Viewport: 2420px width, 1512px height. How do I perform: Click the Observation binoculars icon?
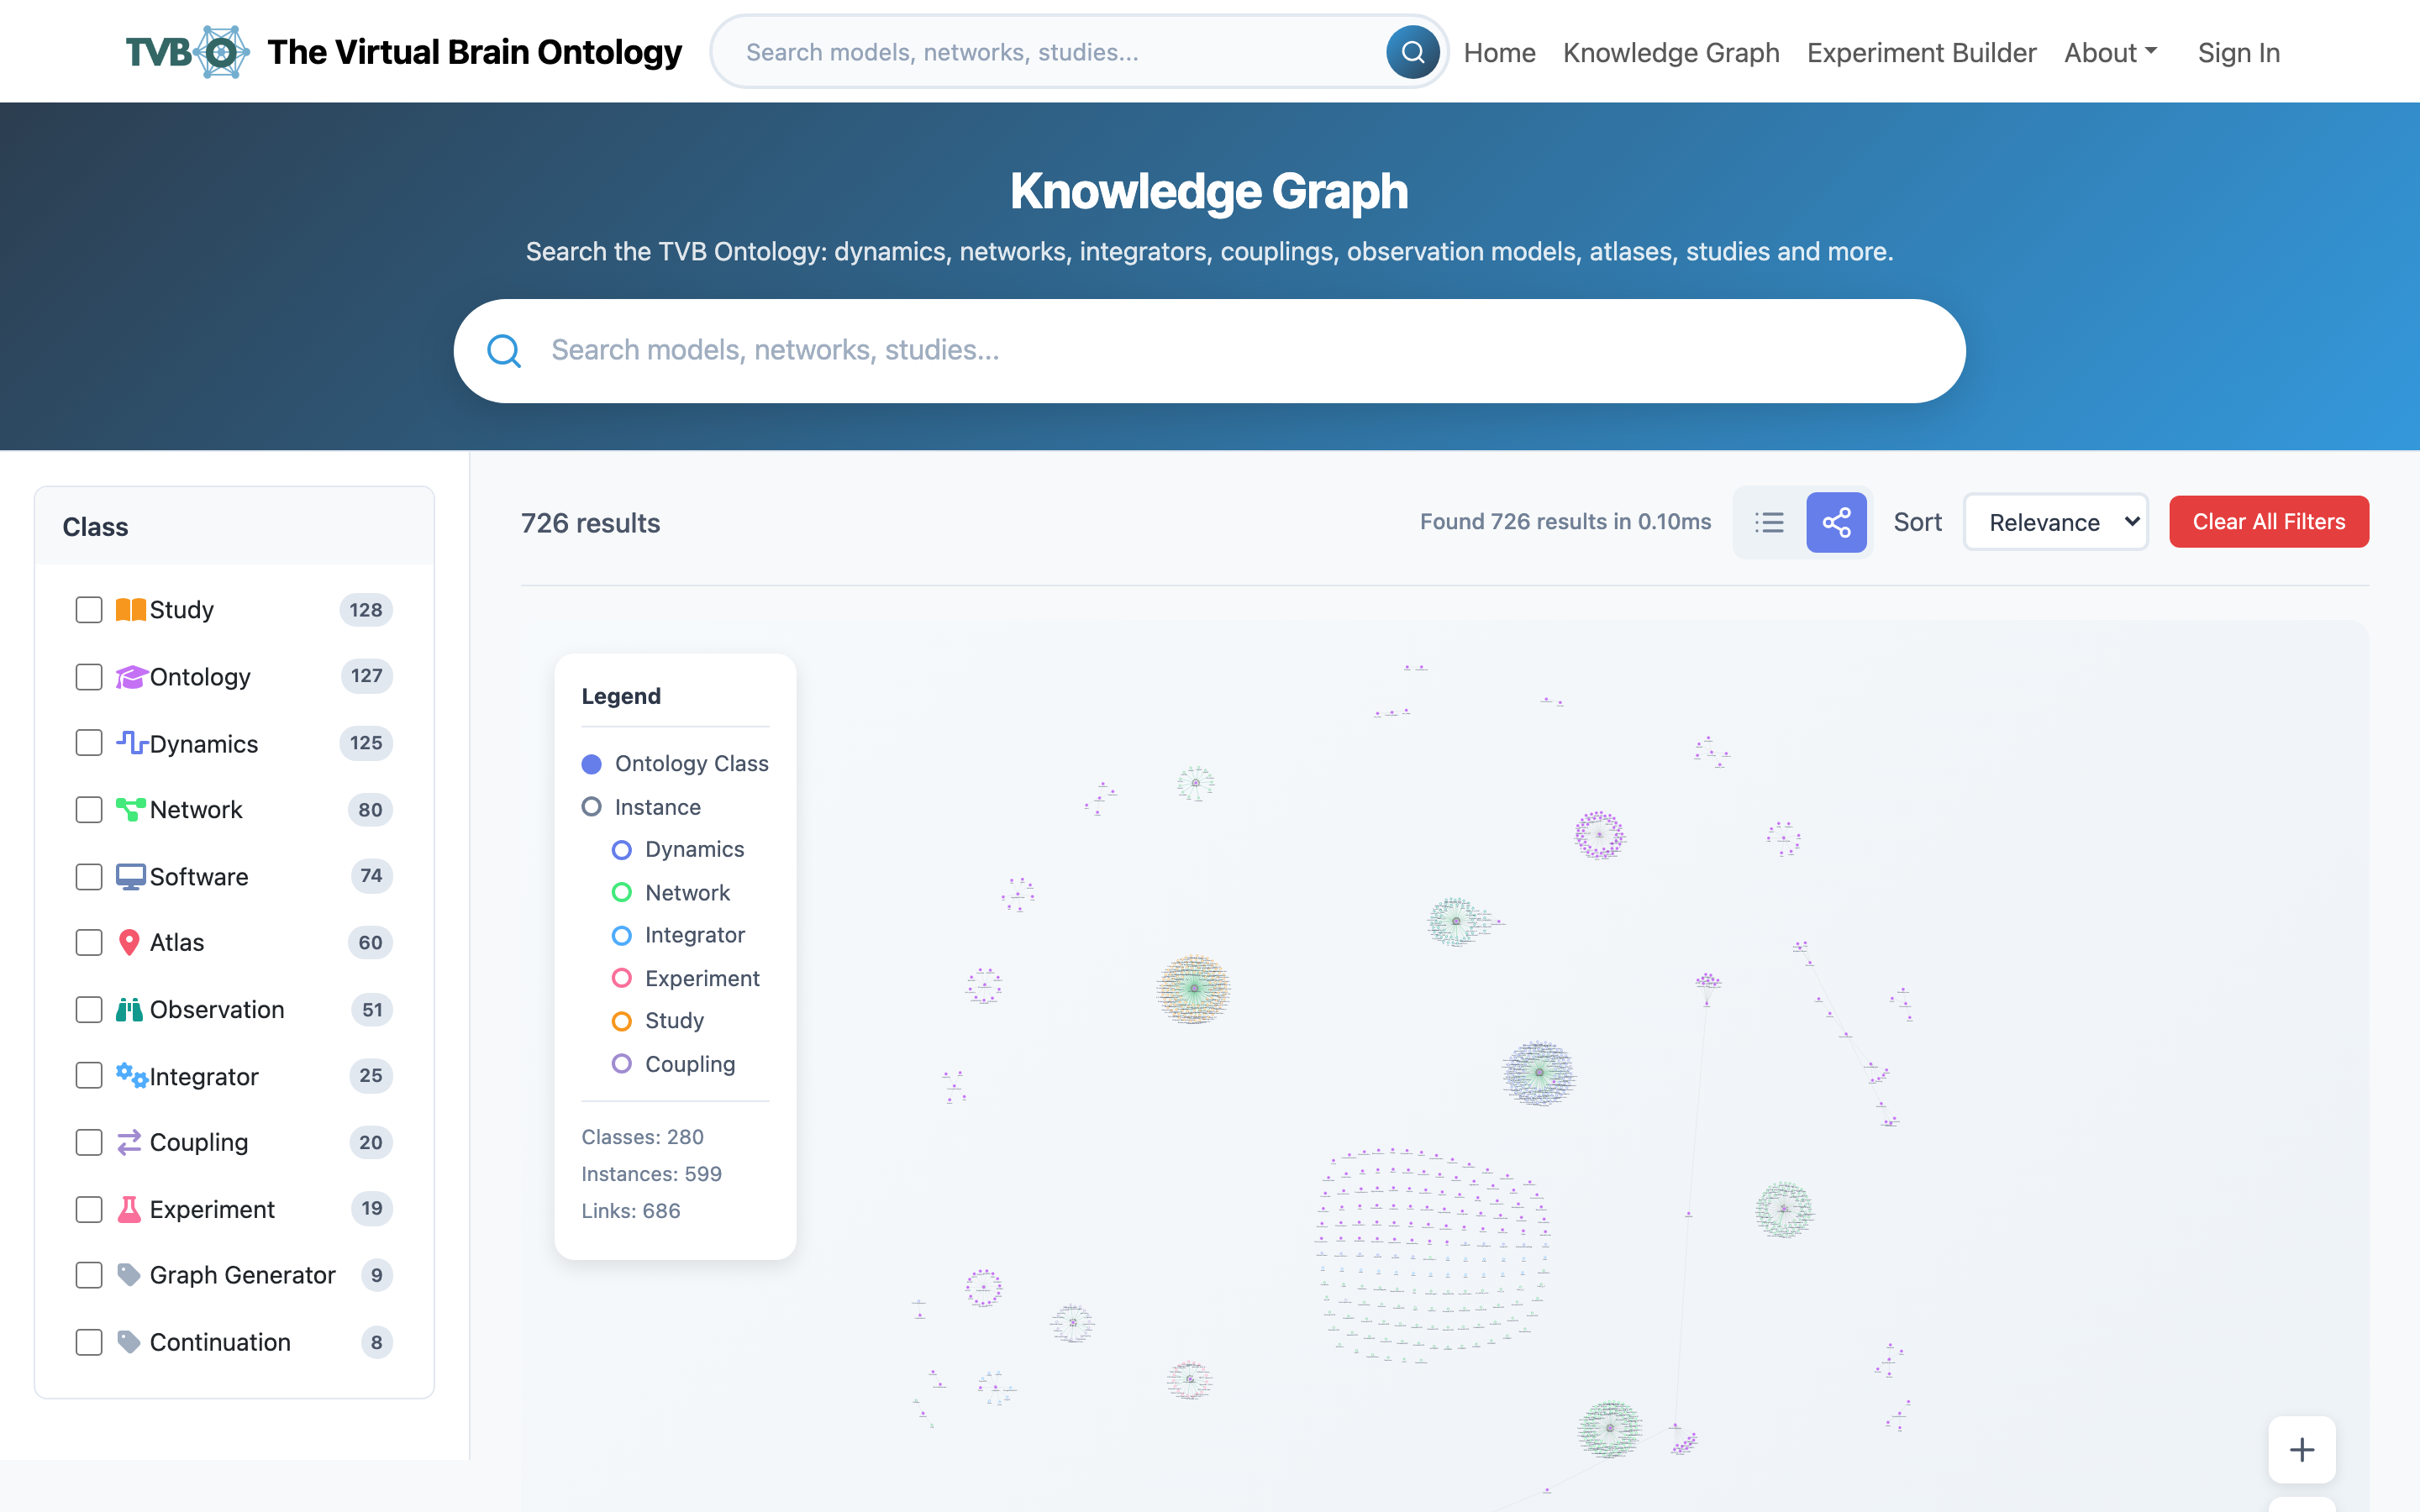[x=130, y=1010]
